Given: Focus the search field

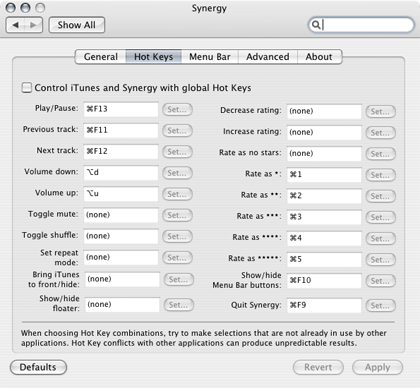Looking at the screenshot, I should [x=361, y=25].
